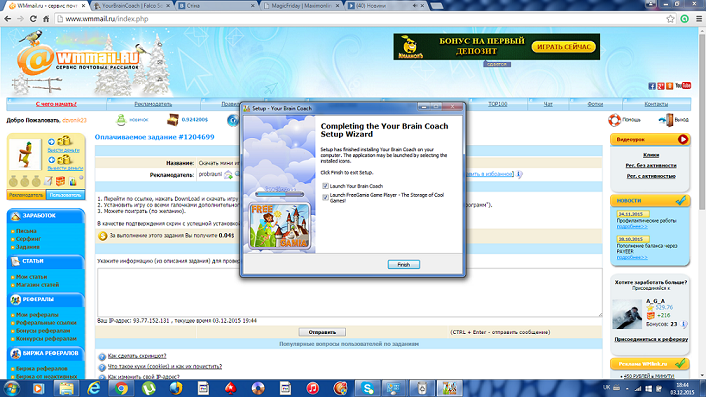Open the Серфинг sidebar link
The width and height of the screenshot is (706, 397).
[28, 239]
